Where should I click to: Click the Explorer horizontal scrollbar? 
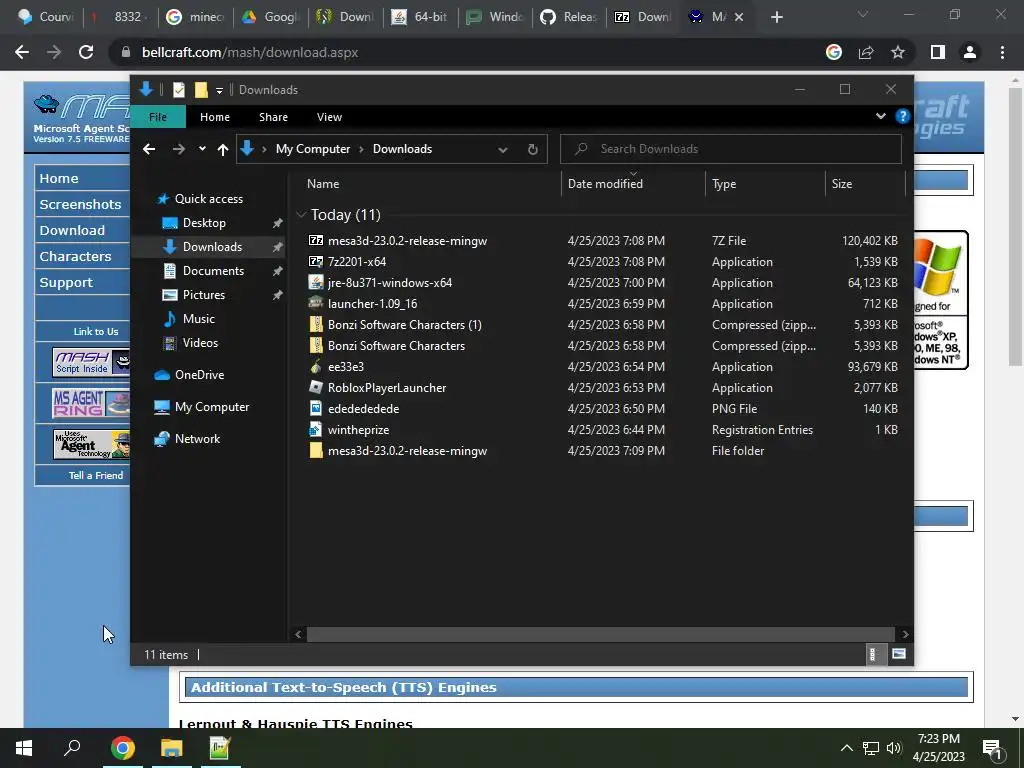600,633
